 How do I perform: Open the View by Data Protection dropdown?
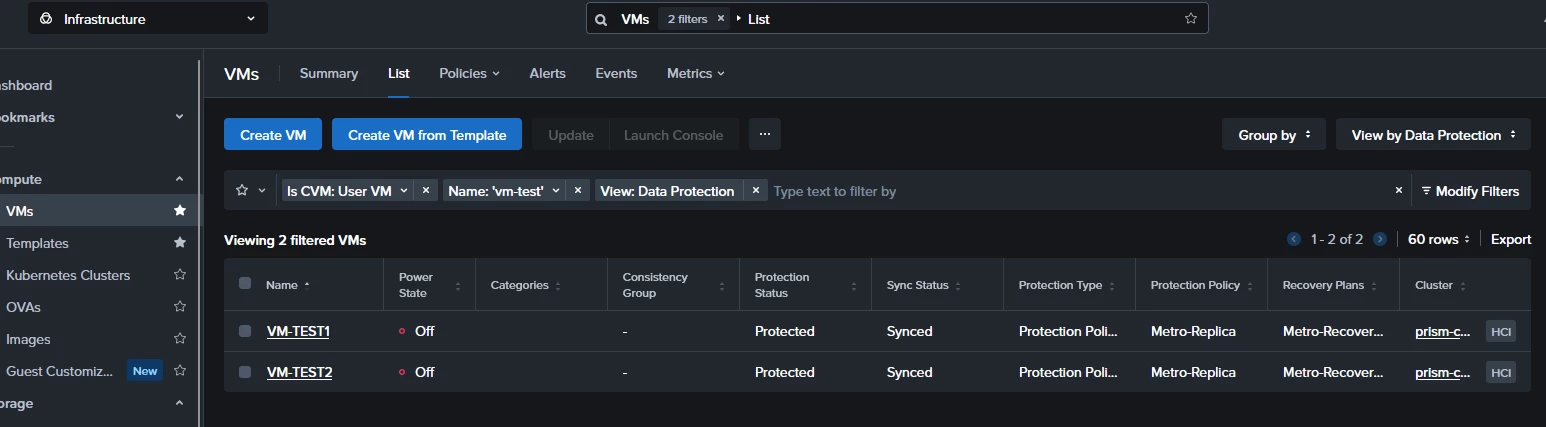1432,135
